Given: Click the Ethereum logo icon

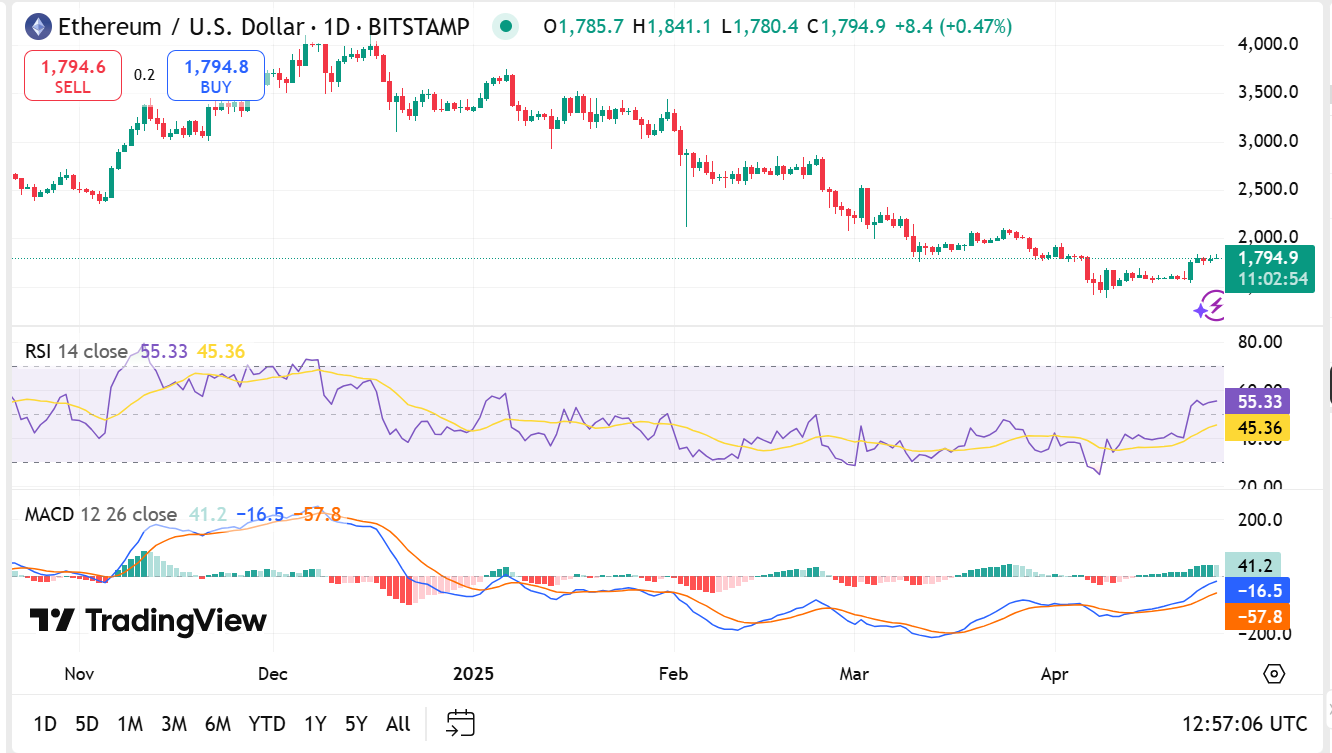Looking at the screenshot, I should (x=38, y=27).
